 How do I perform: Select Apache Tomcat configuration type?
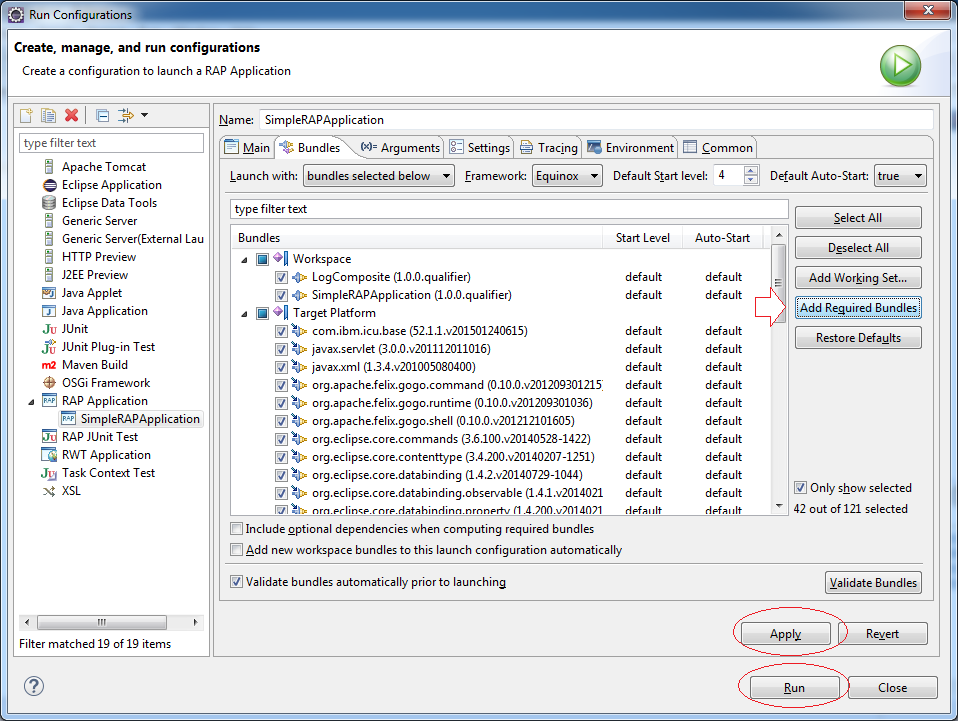point(103,167)
